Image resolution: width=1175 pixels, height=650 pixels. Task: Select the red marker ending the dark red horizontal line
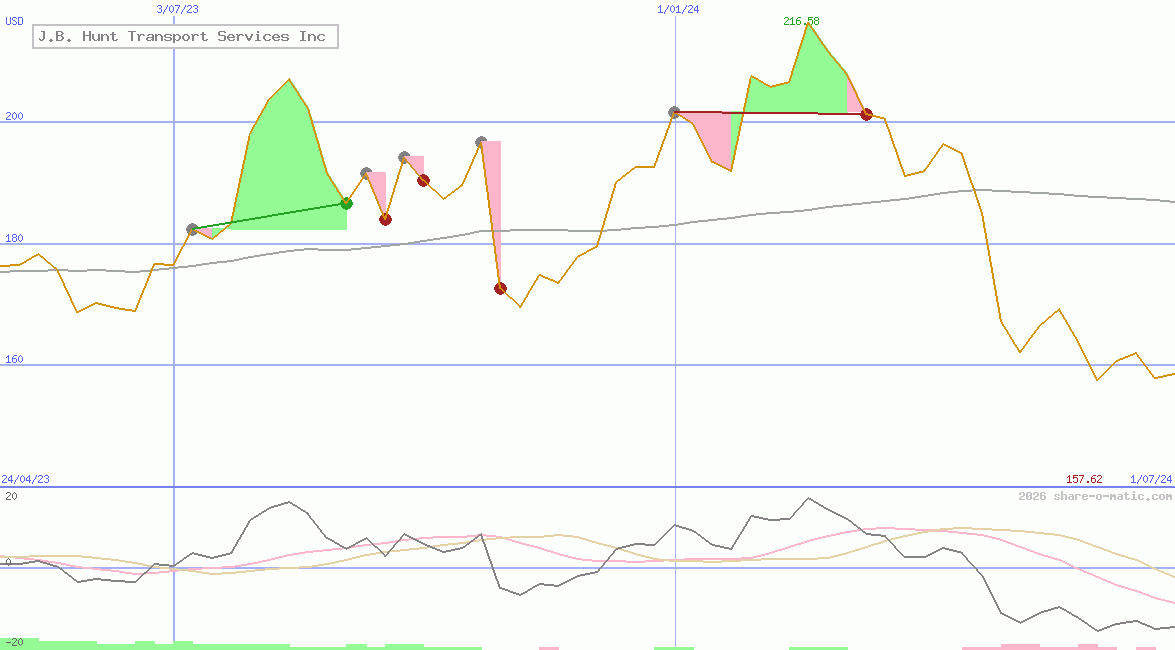point(866,115)
